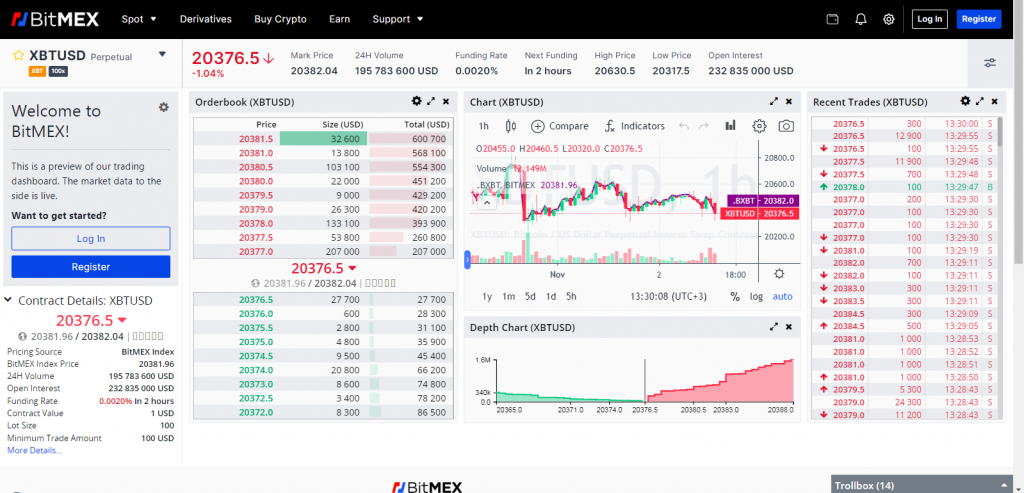1024x493 pixels.
Task: Take a chart snapshot with camera icon
Action: pos(786,126)
